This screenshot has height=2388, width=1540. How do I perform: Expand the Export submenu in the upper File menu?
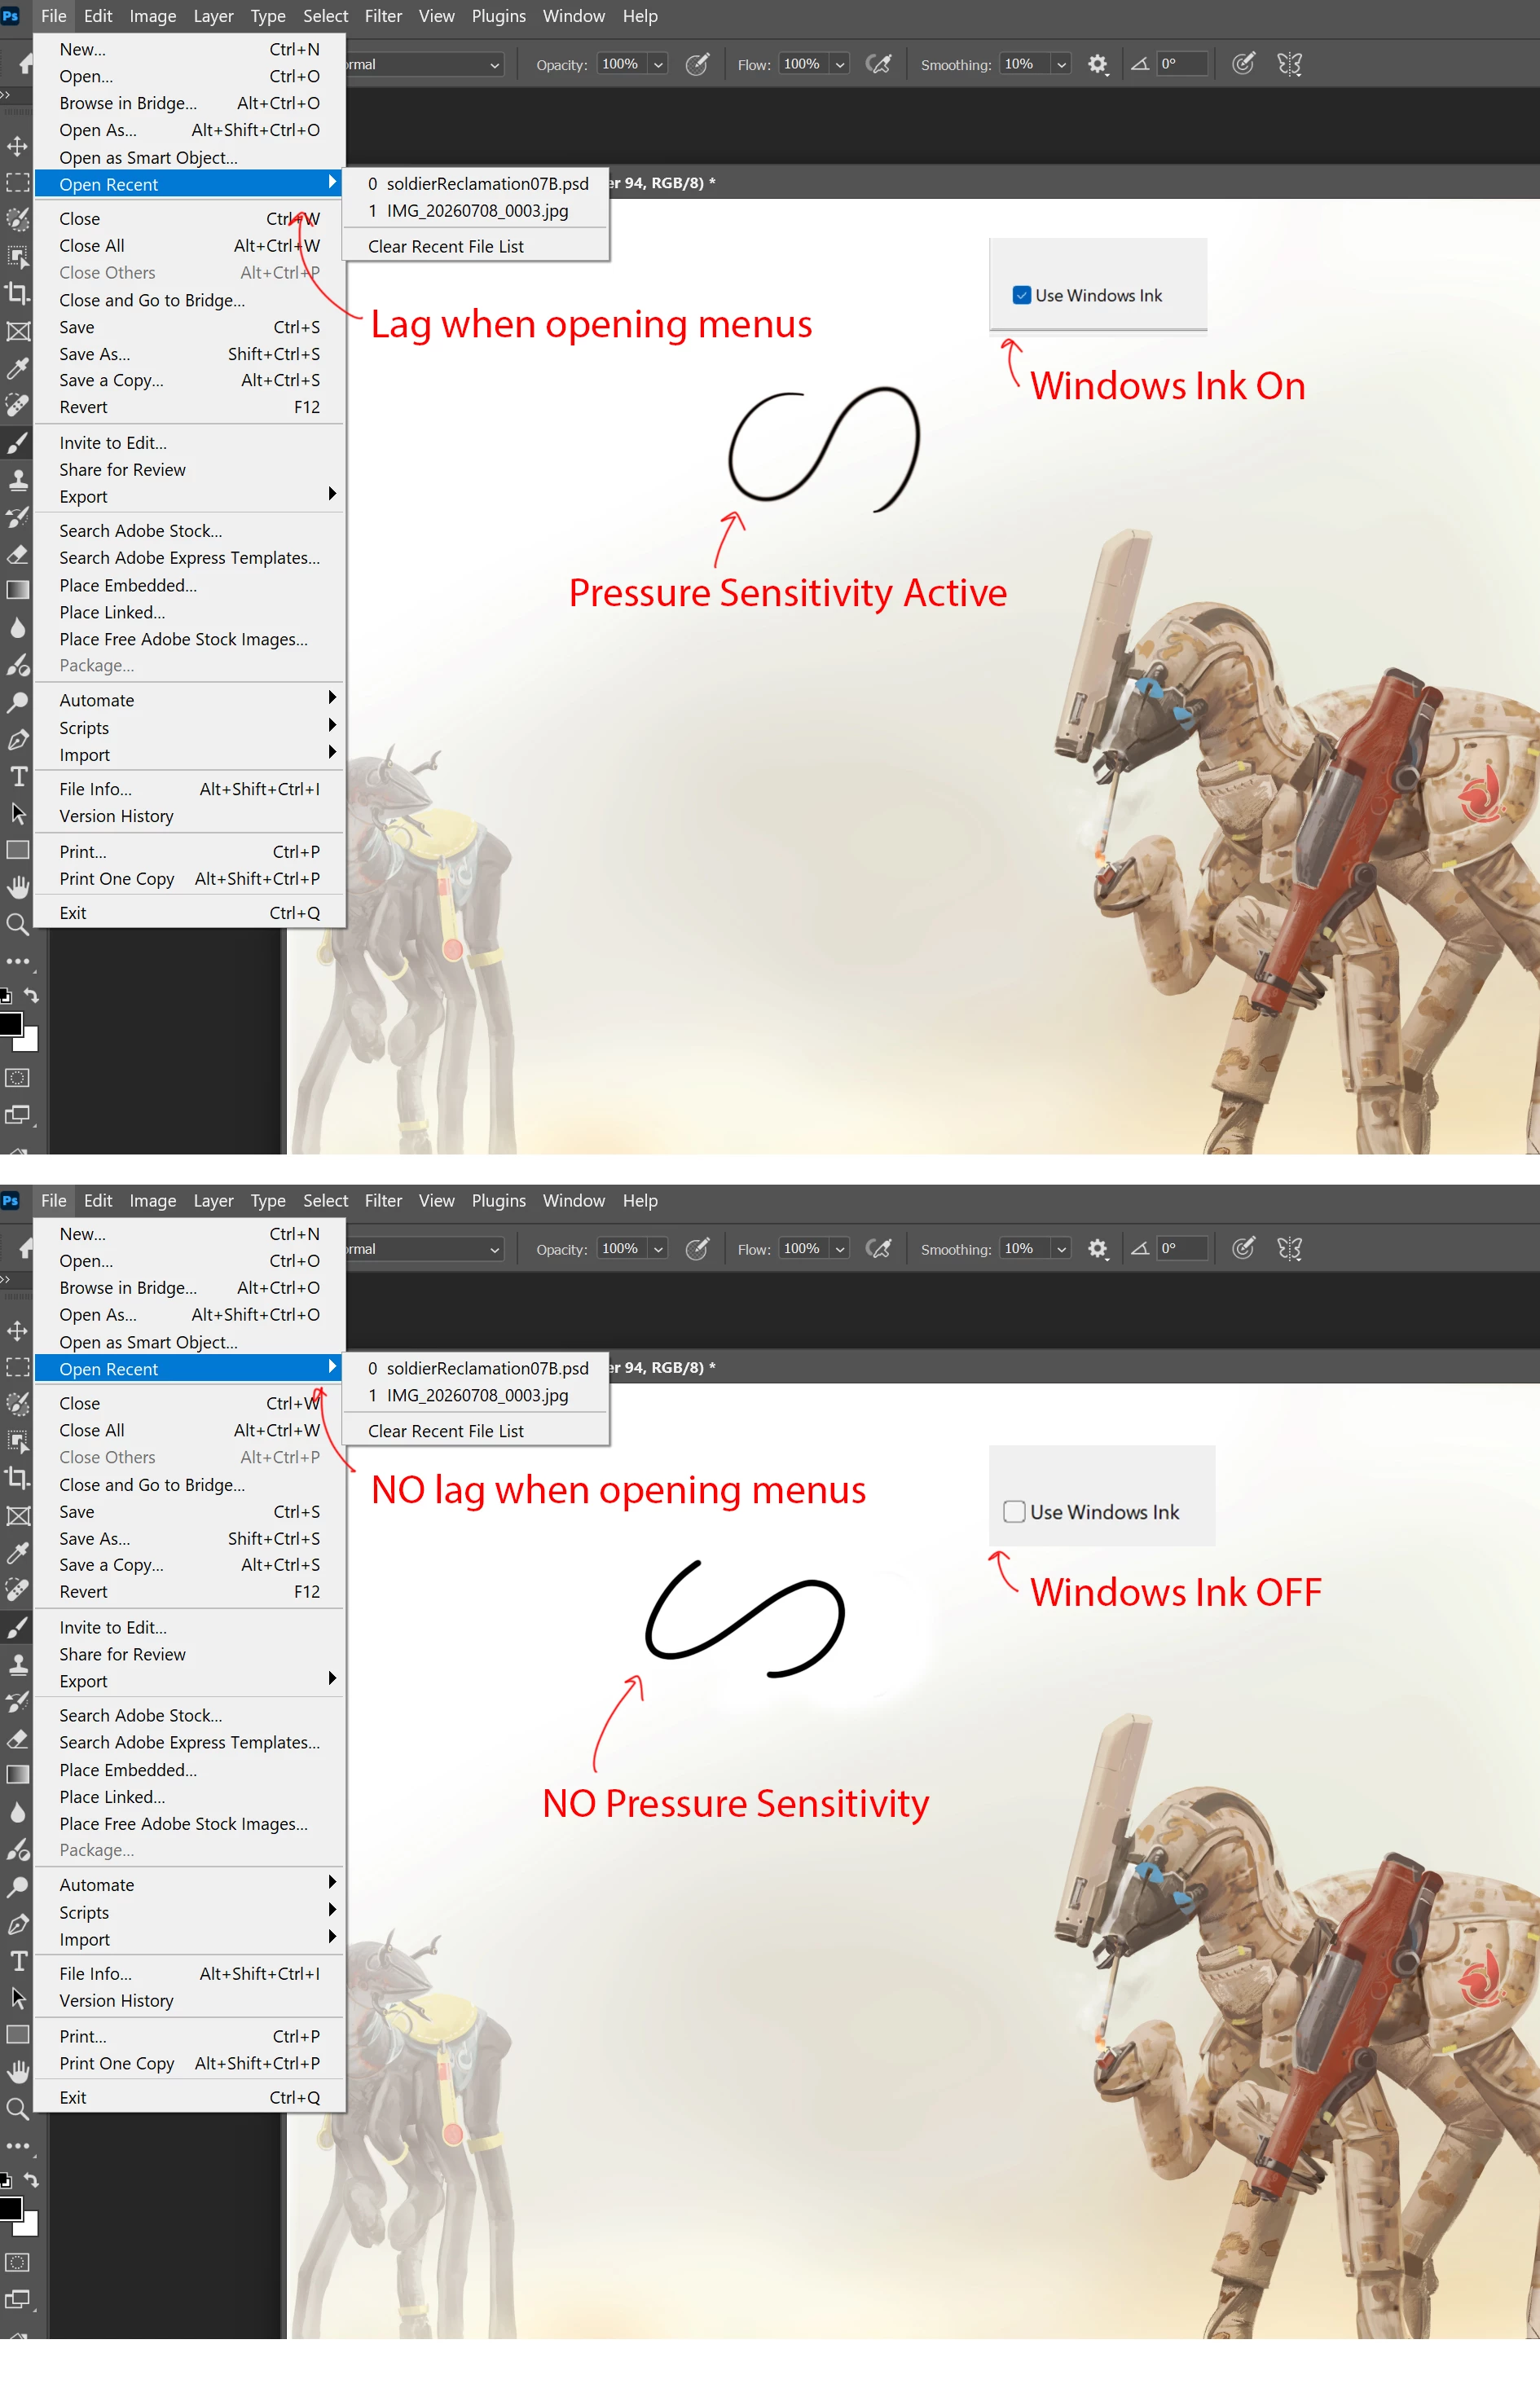click(189, 497)
